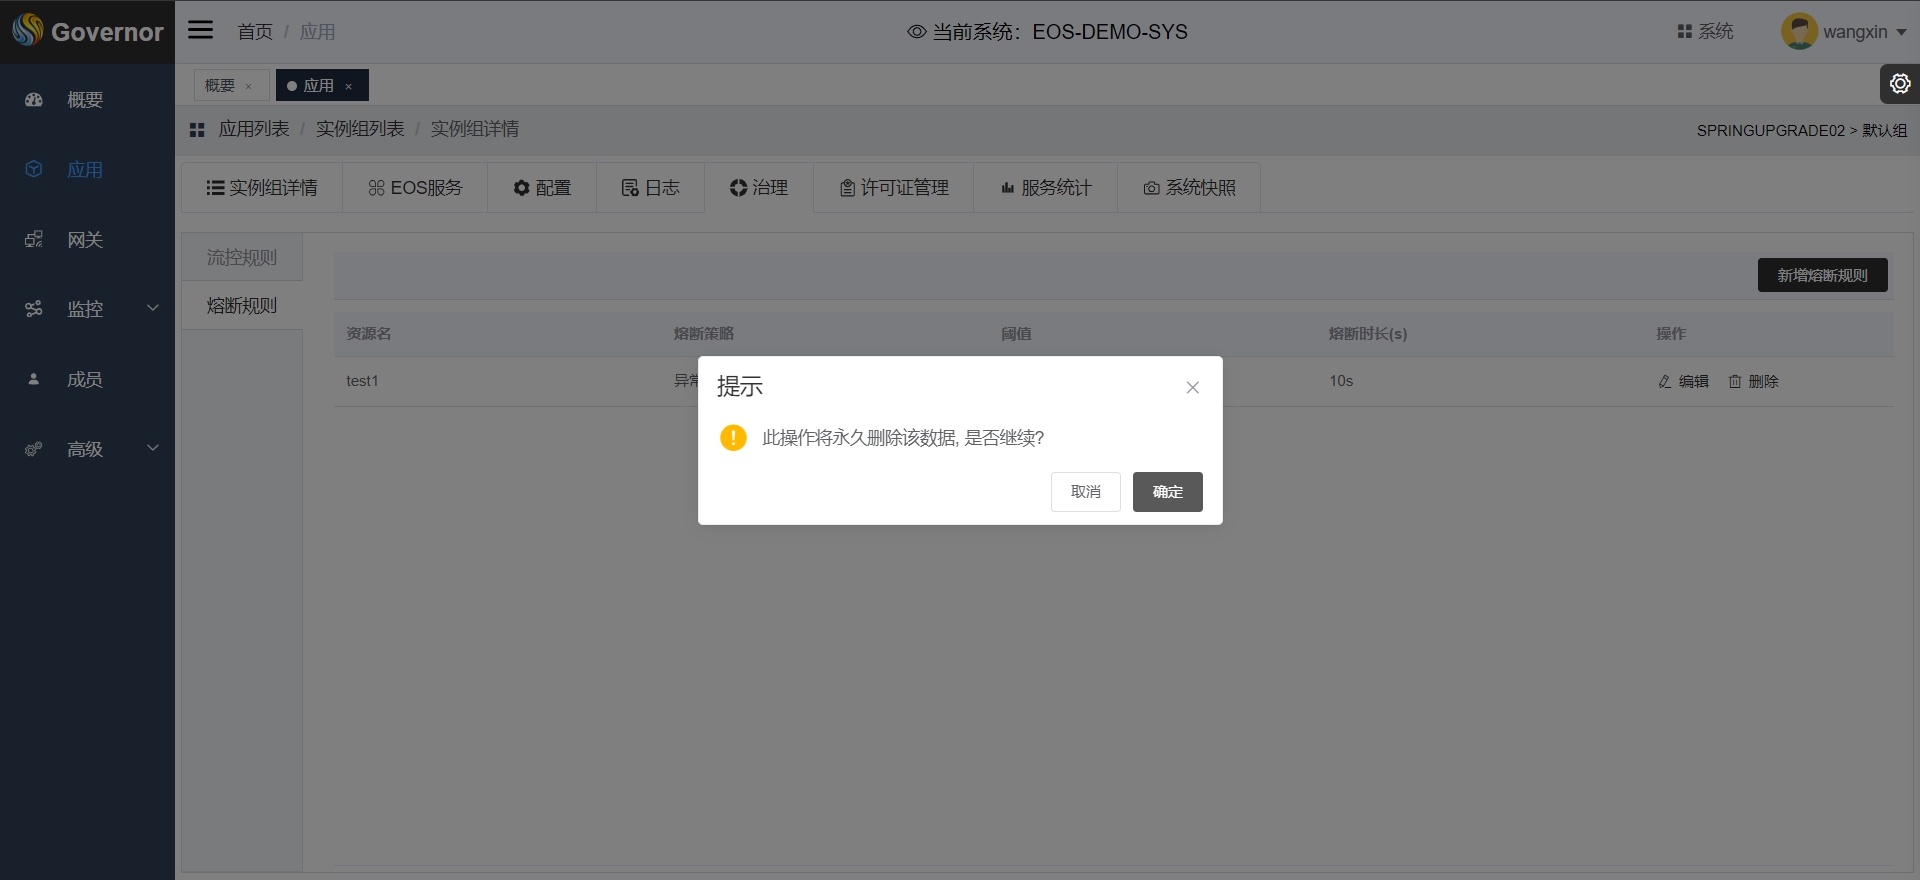Close the 提示 dialog with X
The image size is (1920, 880).
click(x=1192, y=388)
